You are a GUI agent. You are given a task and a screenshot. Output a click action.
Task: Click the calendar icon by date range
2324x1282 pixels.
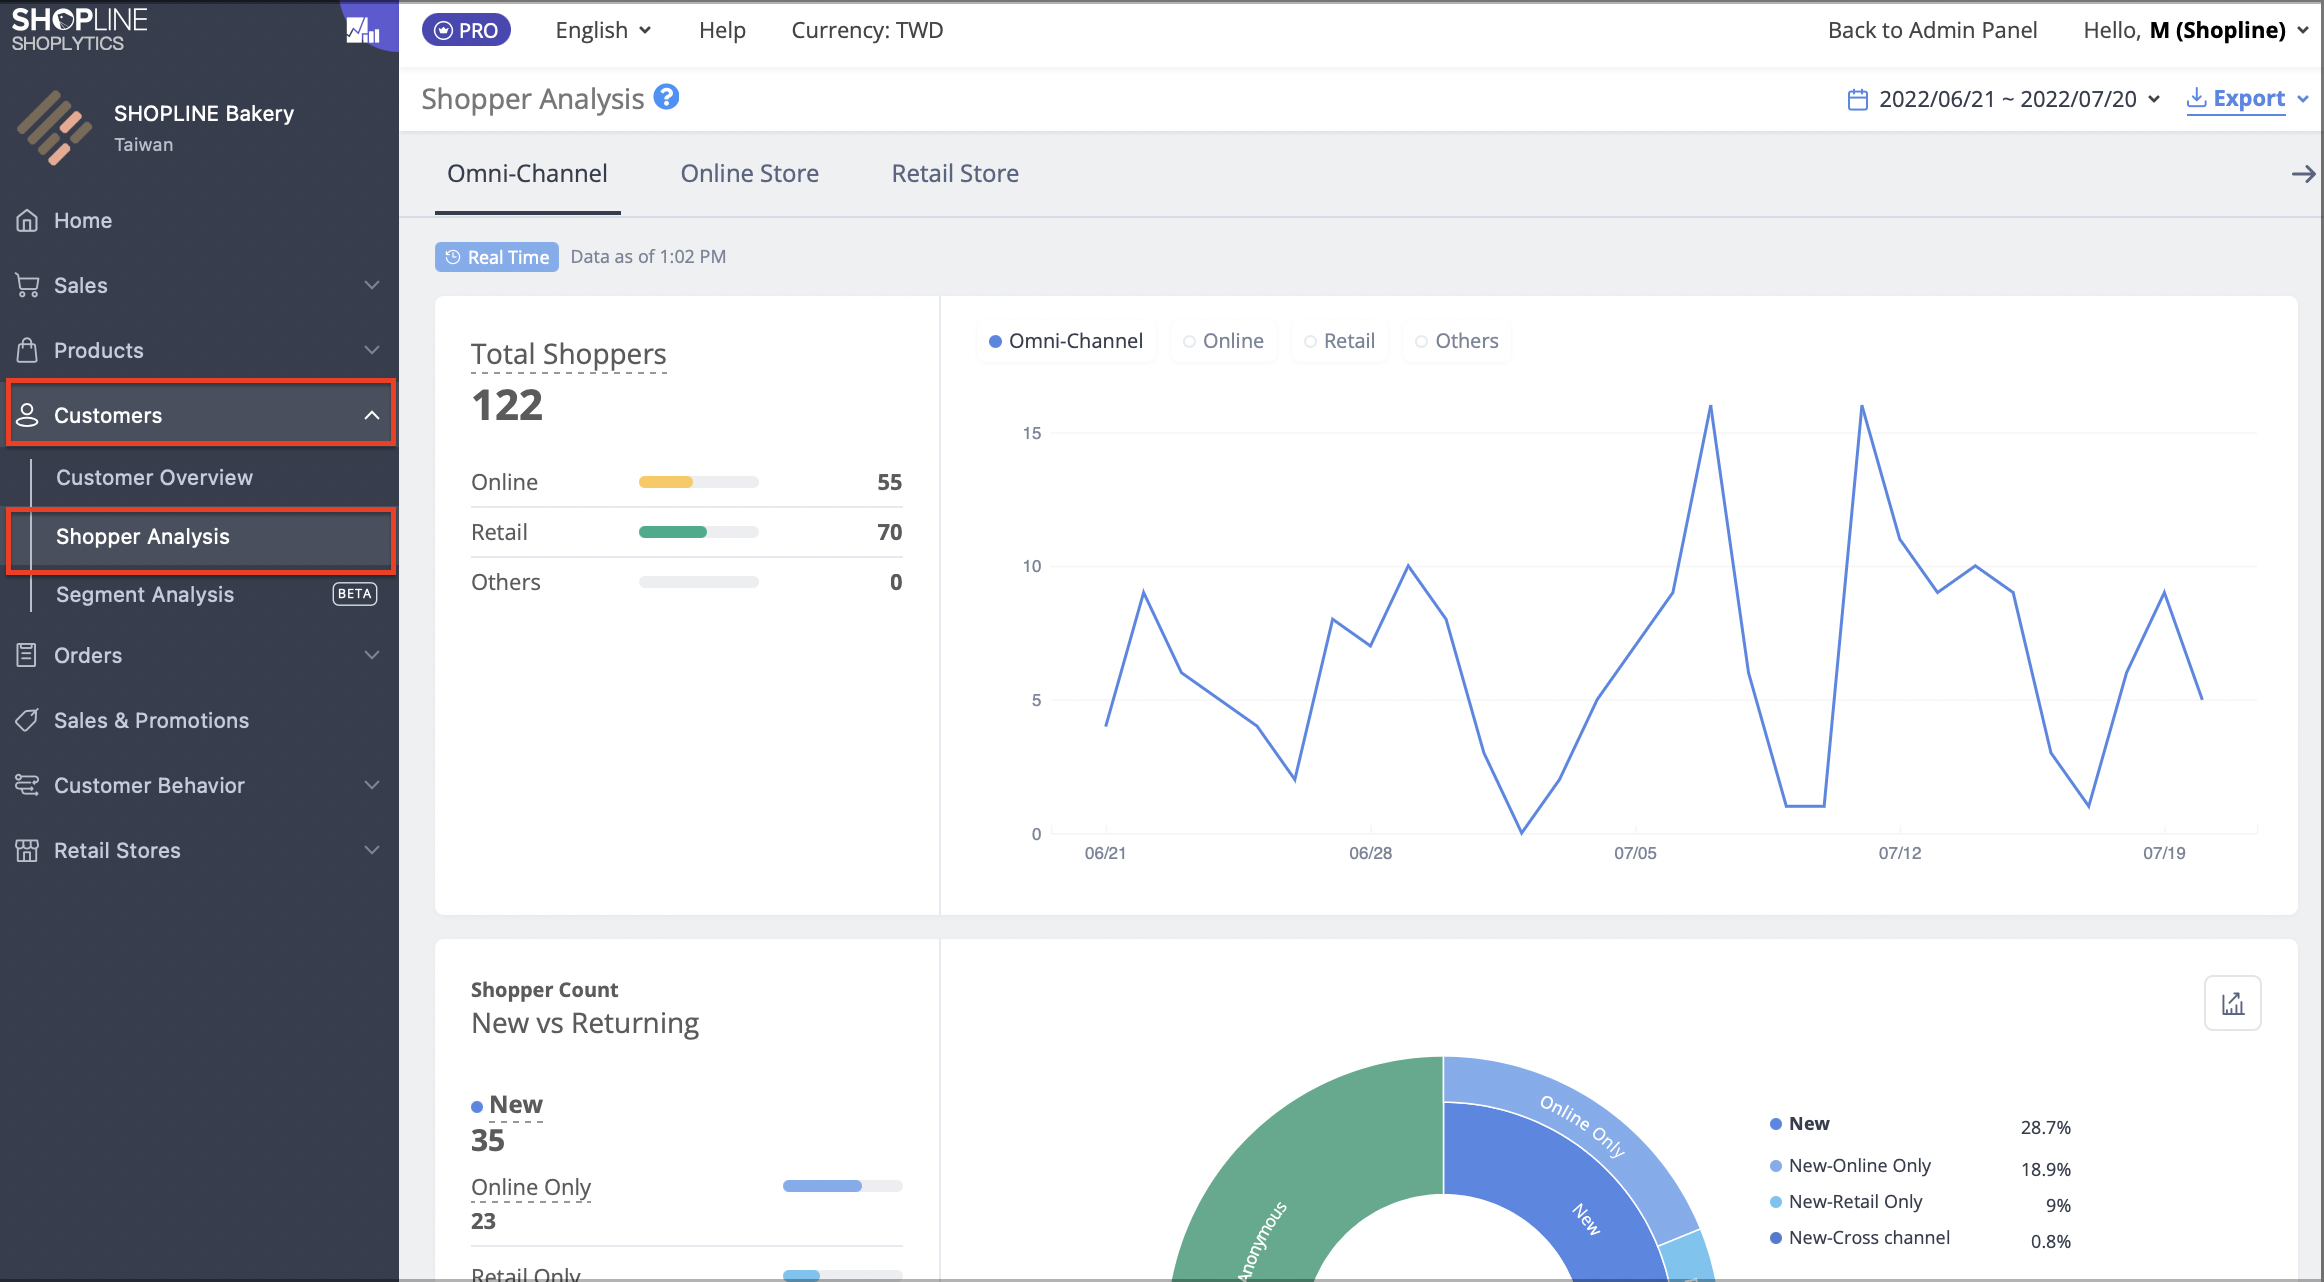(x=1857, y=99)
